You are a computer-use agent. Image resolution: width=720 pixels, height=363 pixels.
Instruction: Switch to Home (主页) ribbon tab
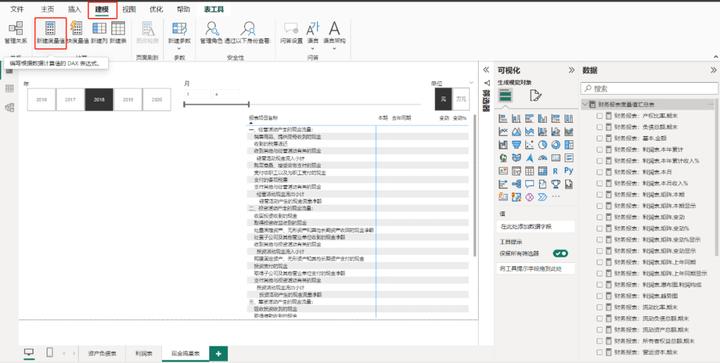(x=47, y=9)
